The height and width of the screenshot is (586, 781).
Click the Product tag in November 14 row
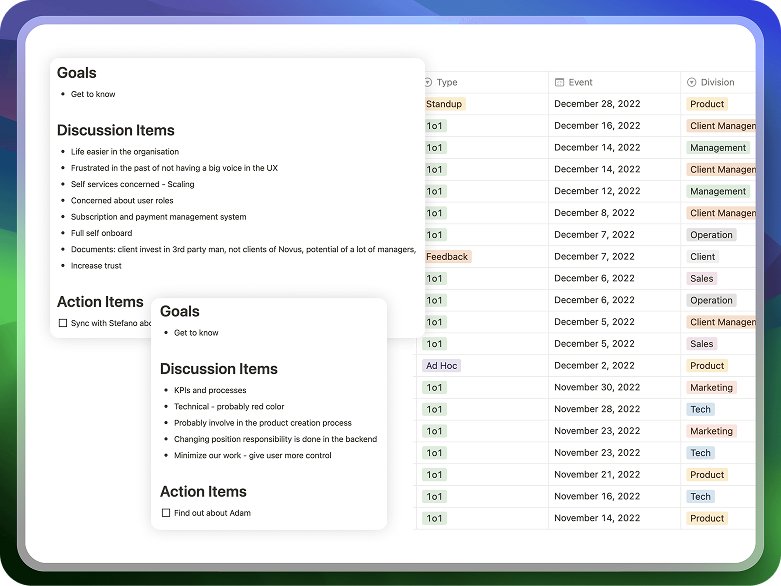click(707, 518)
